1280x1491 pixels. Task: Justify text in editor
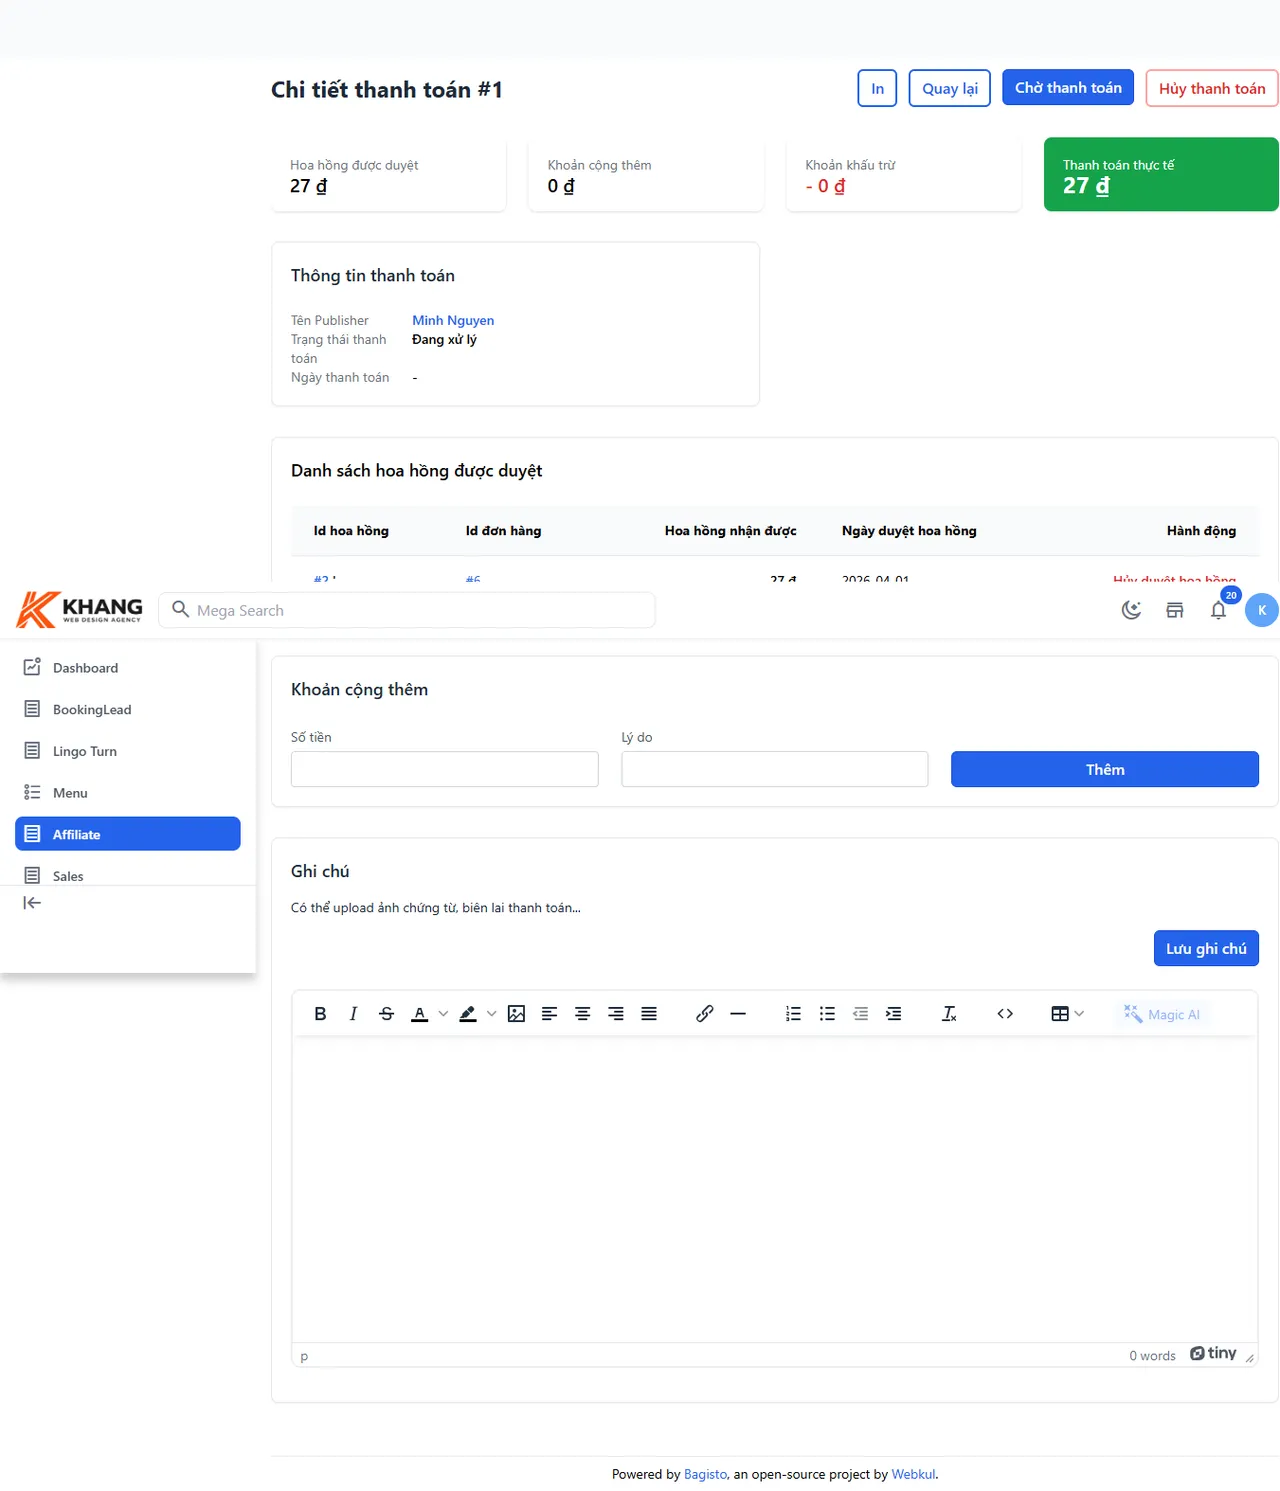point(649,1014)
